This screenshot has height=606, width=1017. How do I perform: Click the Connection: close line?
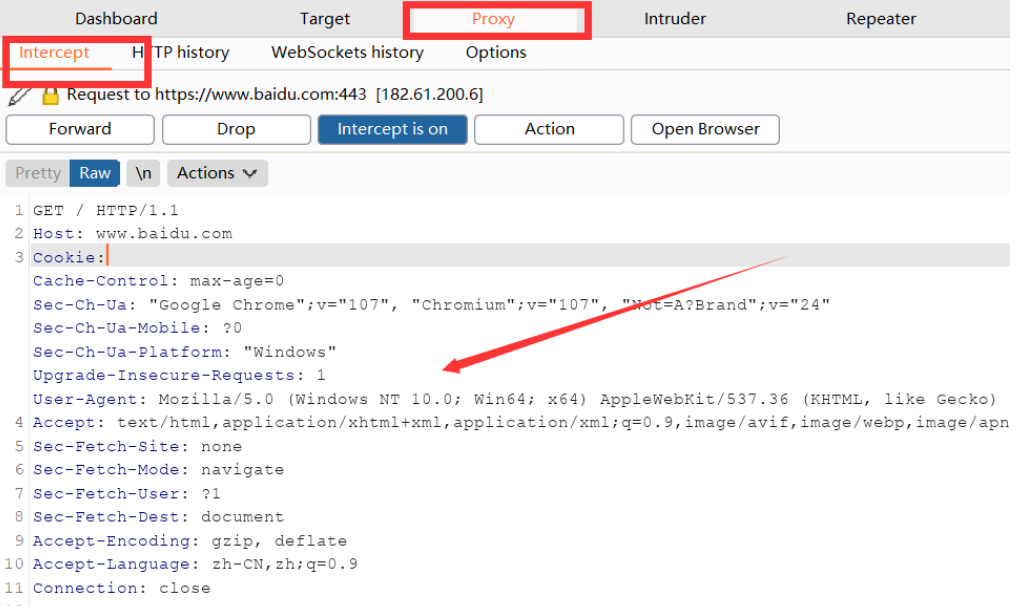point(122,588)
